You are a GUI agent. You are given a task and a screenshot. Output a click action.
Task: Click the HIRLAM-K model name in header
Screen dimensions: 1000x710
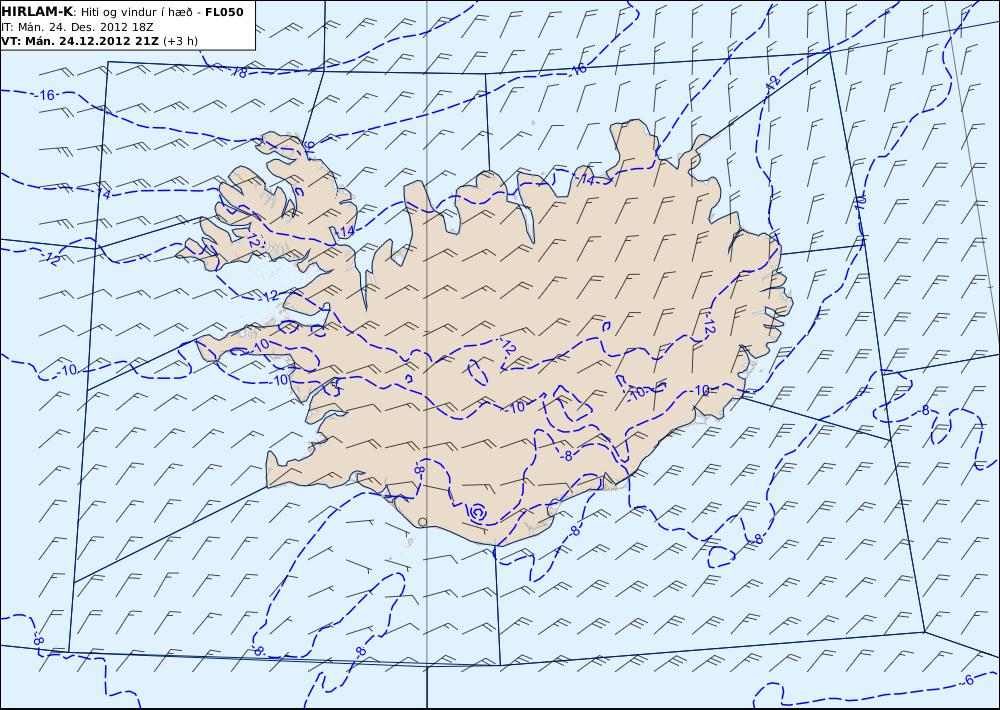click(38, 12)
